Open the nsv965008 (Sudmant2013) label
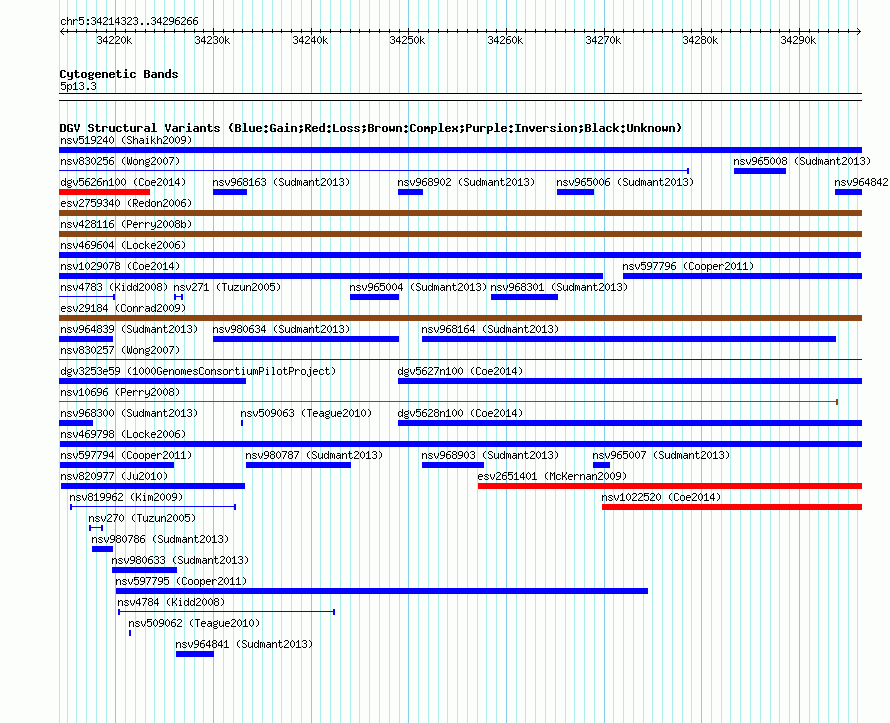This screenshot has height=723, width=890. pos(801,161)
